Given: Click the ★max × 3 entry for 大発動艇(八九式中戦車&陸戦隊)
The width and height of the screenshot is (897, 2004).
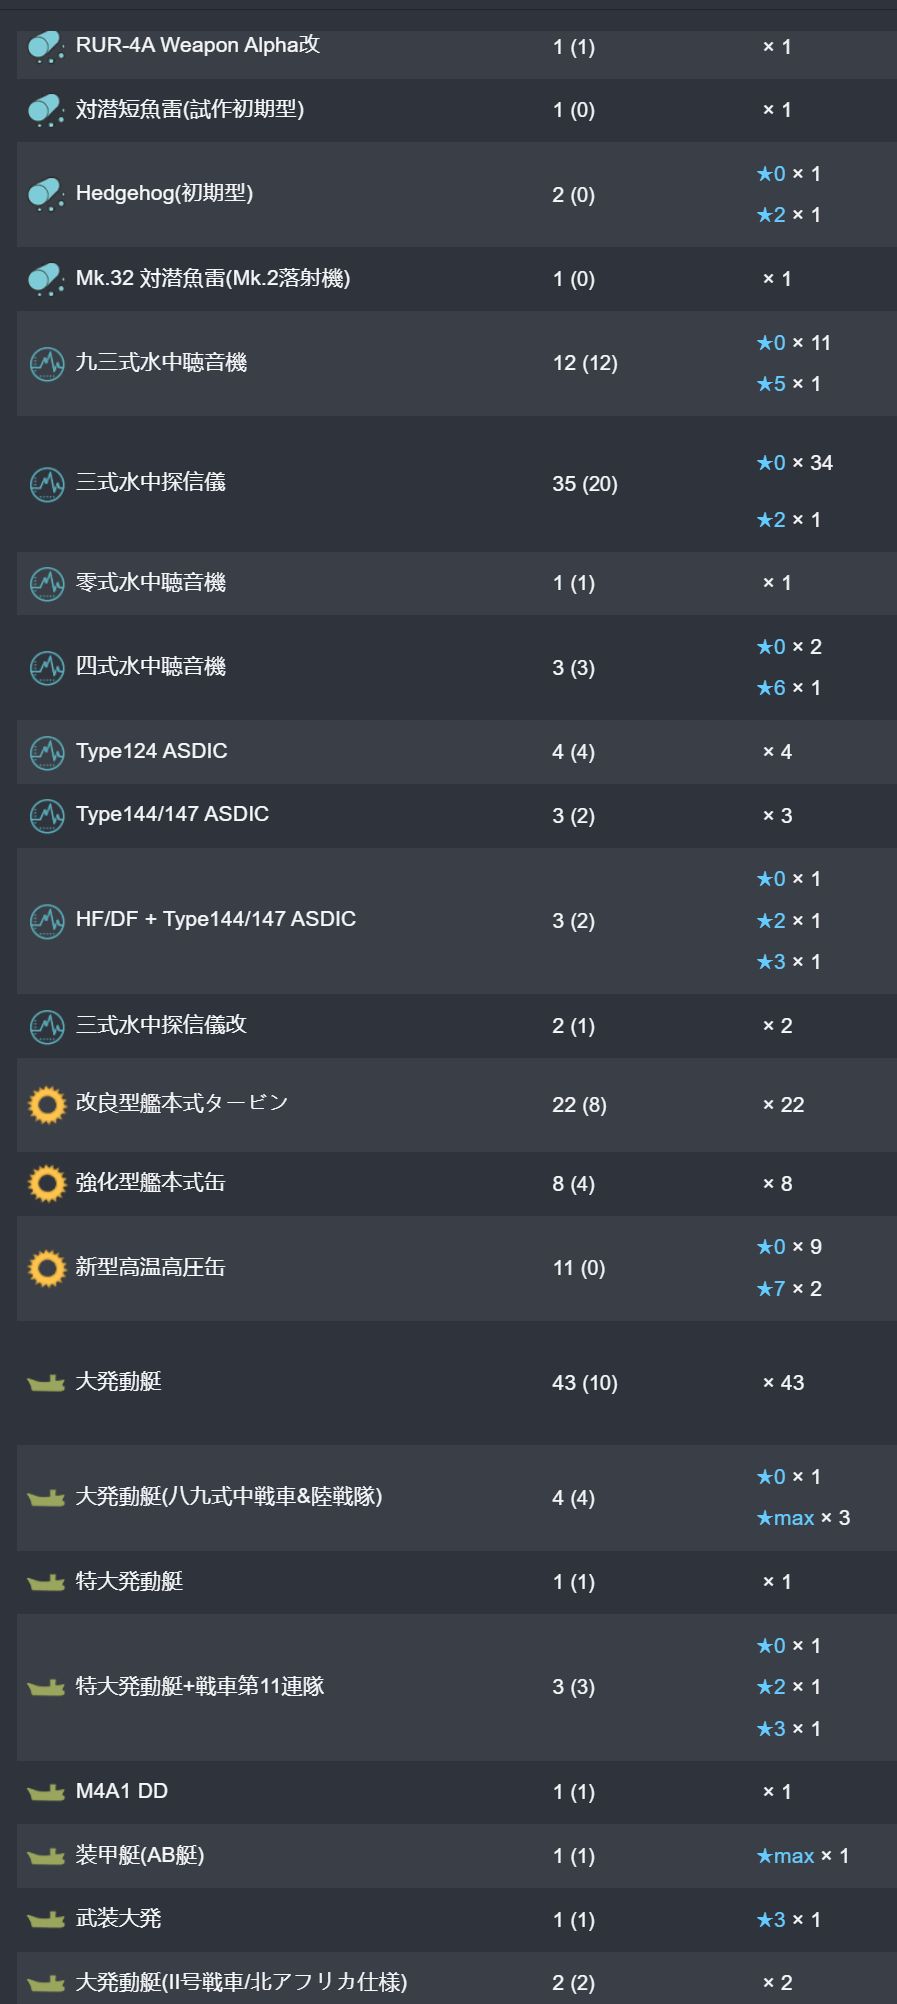Looking at the screenshot, I should (803, 1518).
